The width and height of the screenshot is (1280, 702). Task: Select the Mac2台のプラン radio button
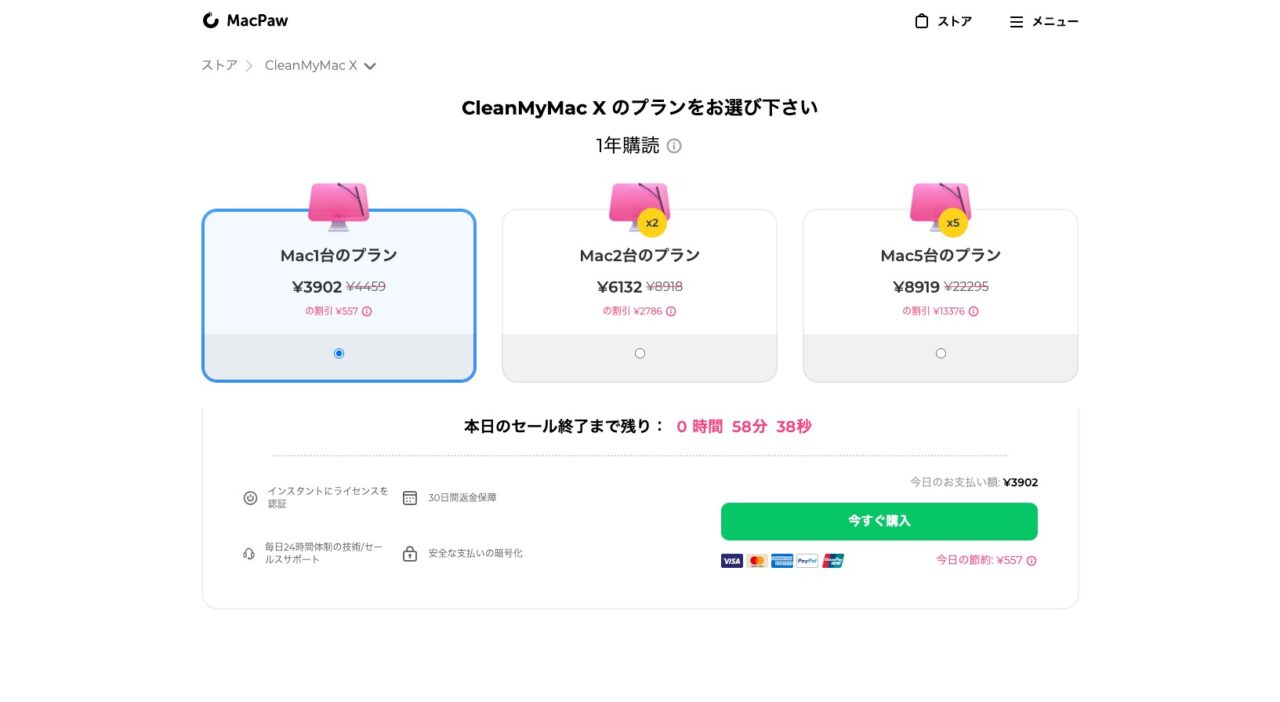[x=640, y=353]
